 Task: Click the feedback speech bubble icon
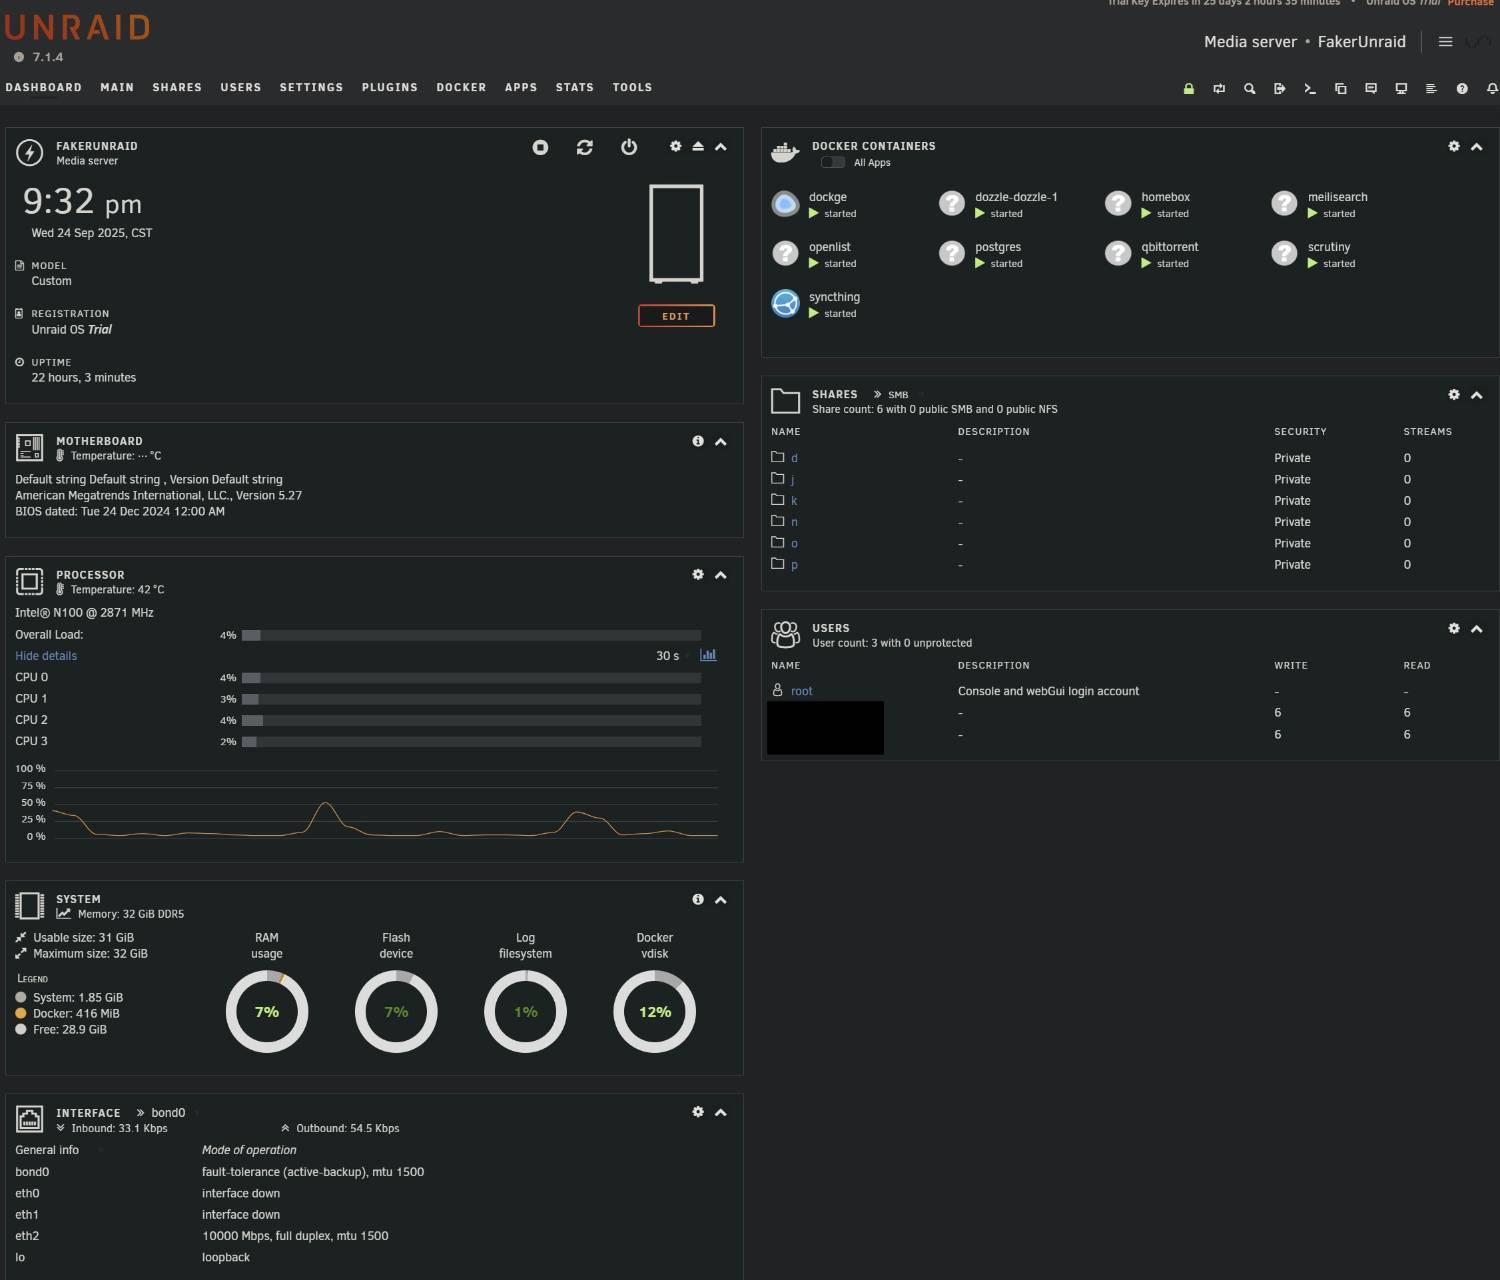(1371, 89)
